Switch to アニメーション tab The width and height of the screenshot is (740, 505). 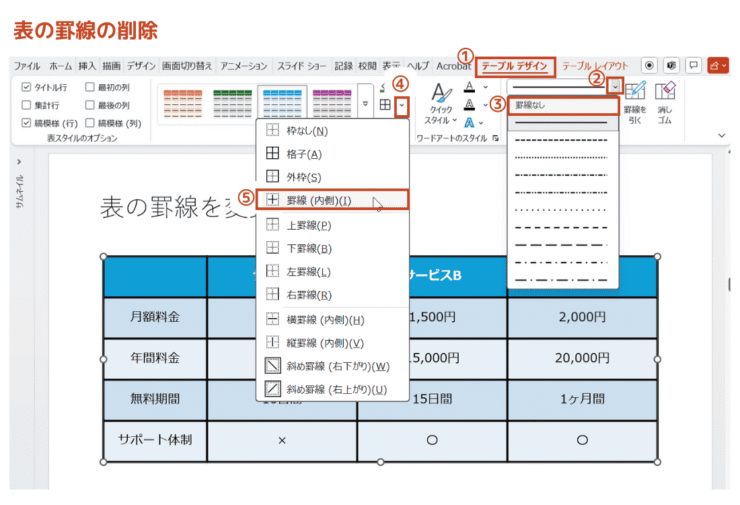(244, 66)
